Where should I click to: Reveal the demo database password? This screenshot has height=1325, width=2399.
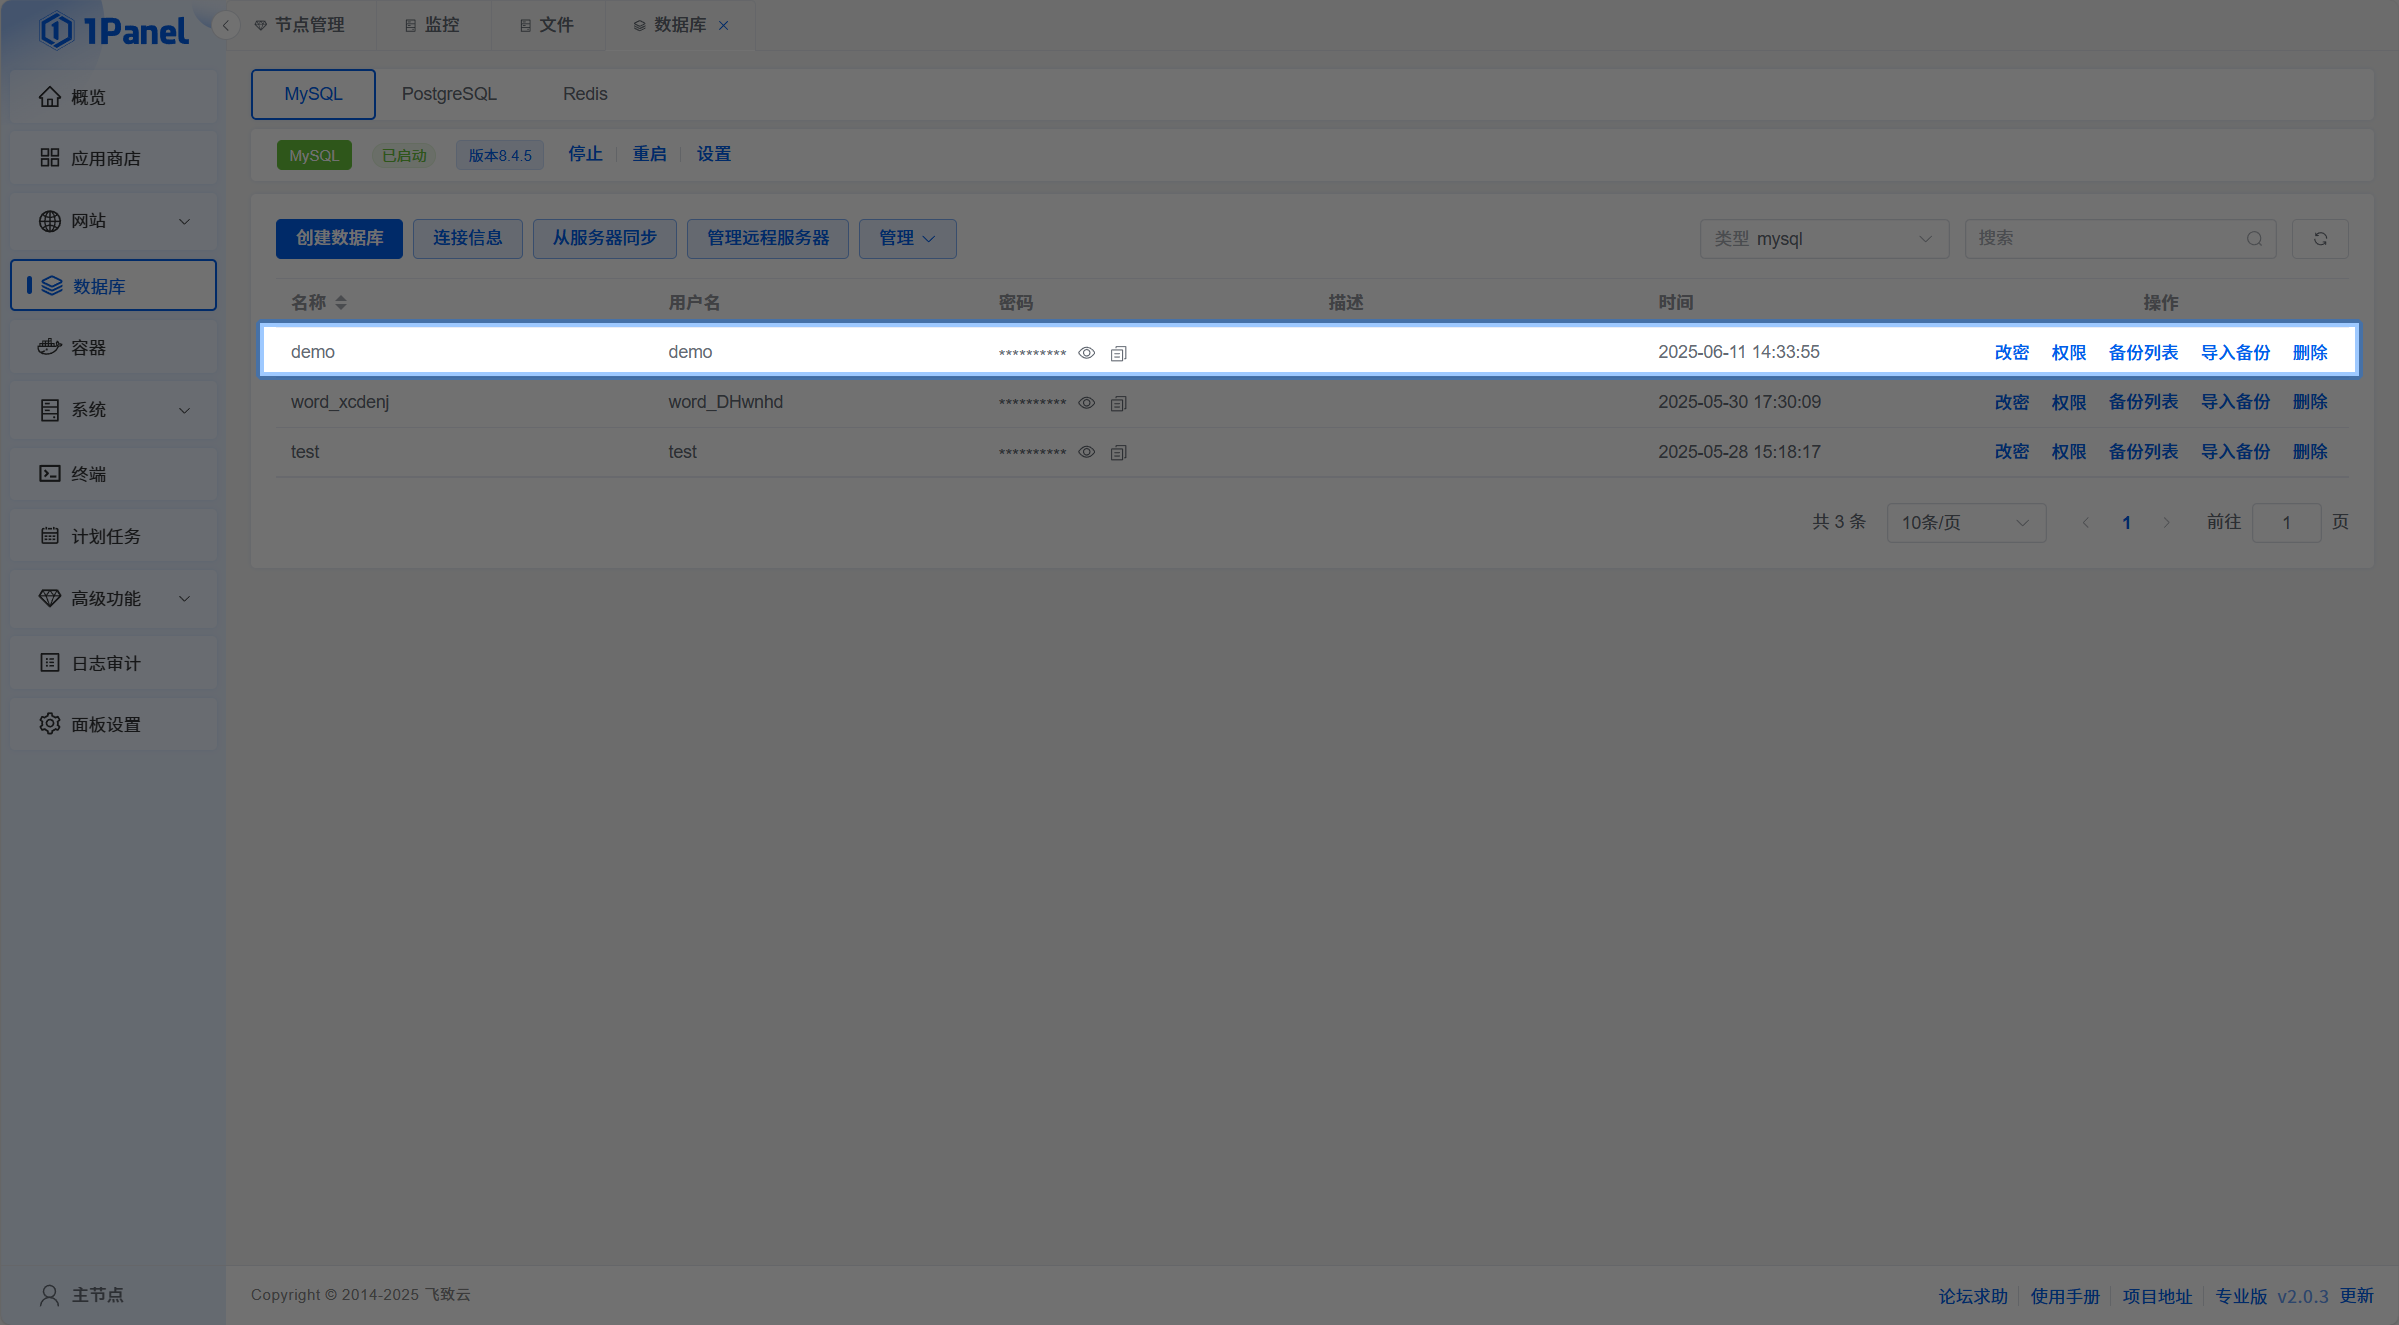[1086, 353]
